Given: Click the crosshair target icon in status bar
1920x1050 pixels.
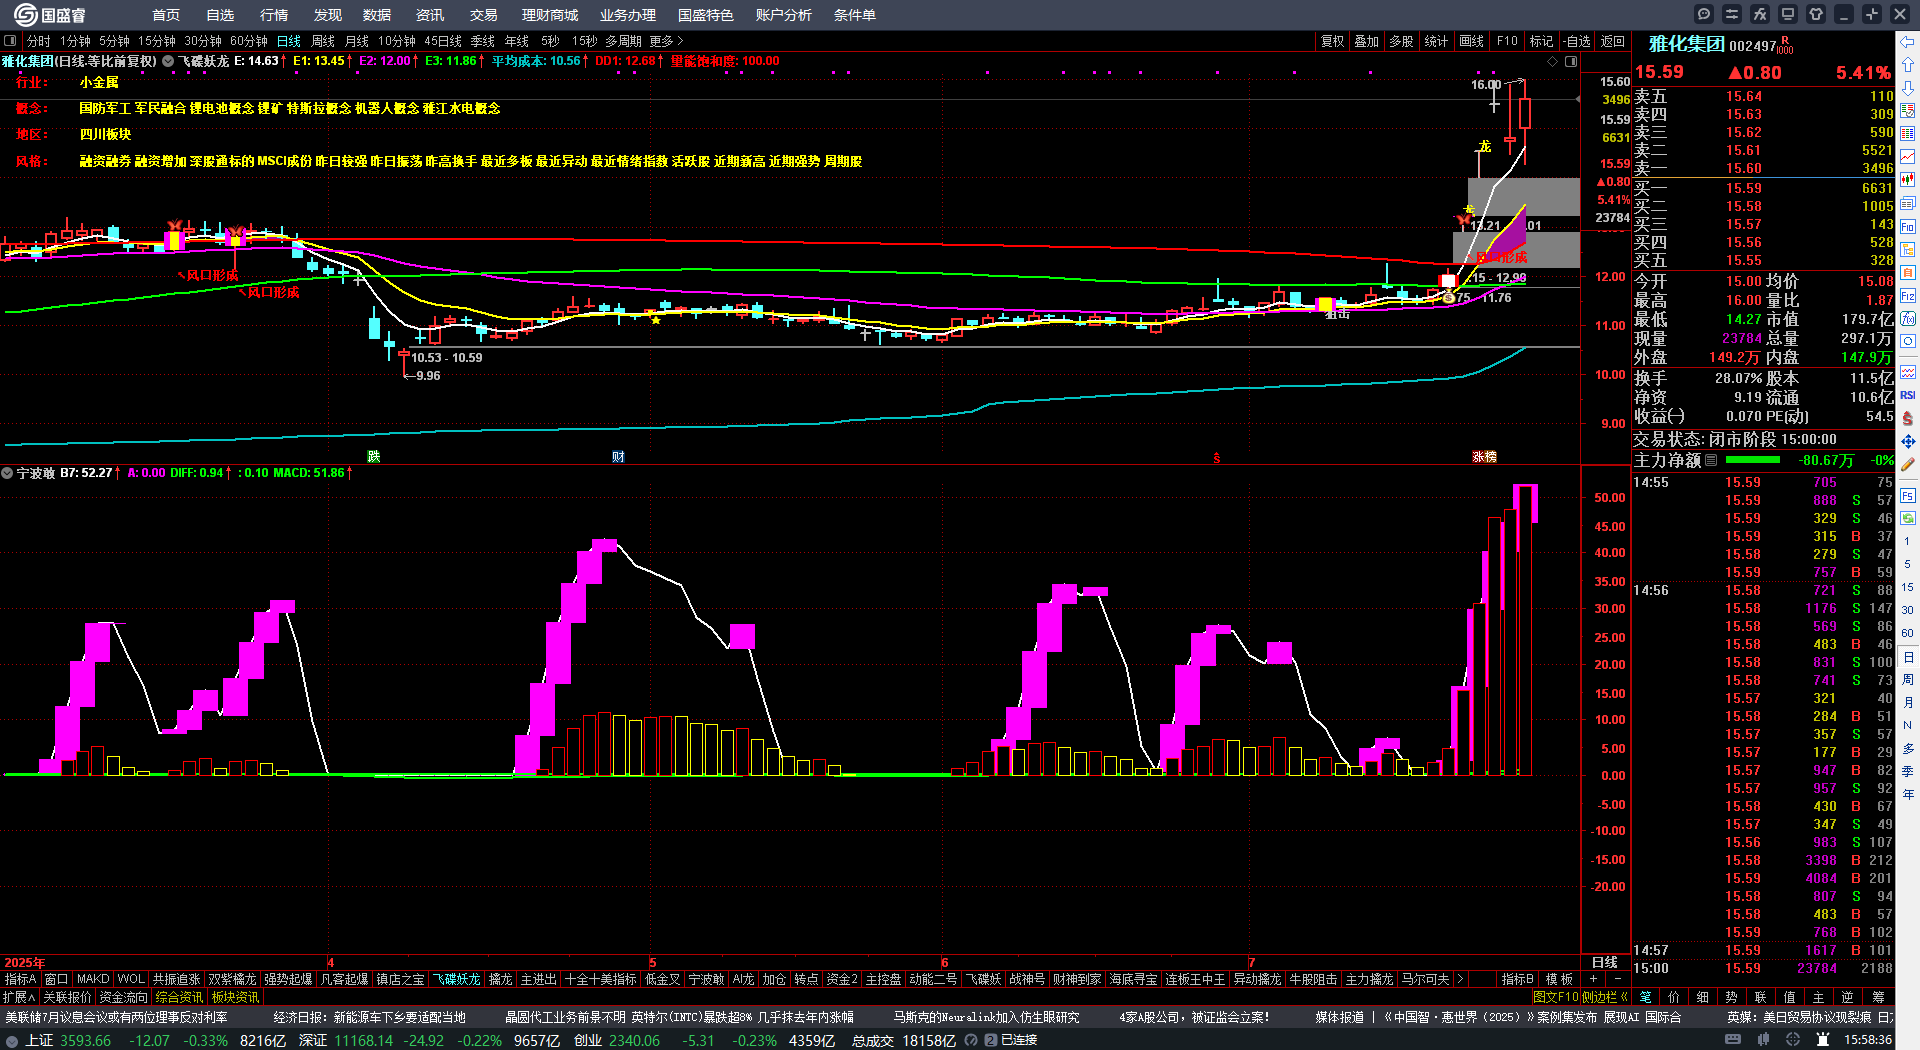Looking at the screenshot, I should tap(1795, 1040).
